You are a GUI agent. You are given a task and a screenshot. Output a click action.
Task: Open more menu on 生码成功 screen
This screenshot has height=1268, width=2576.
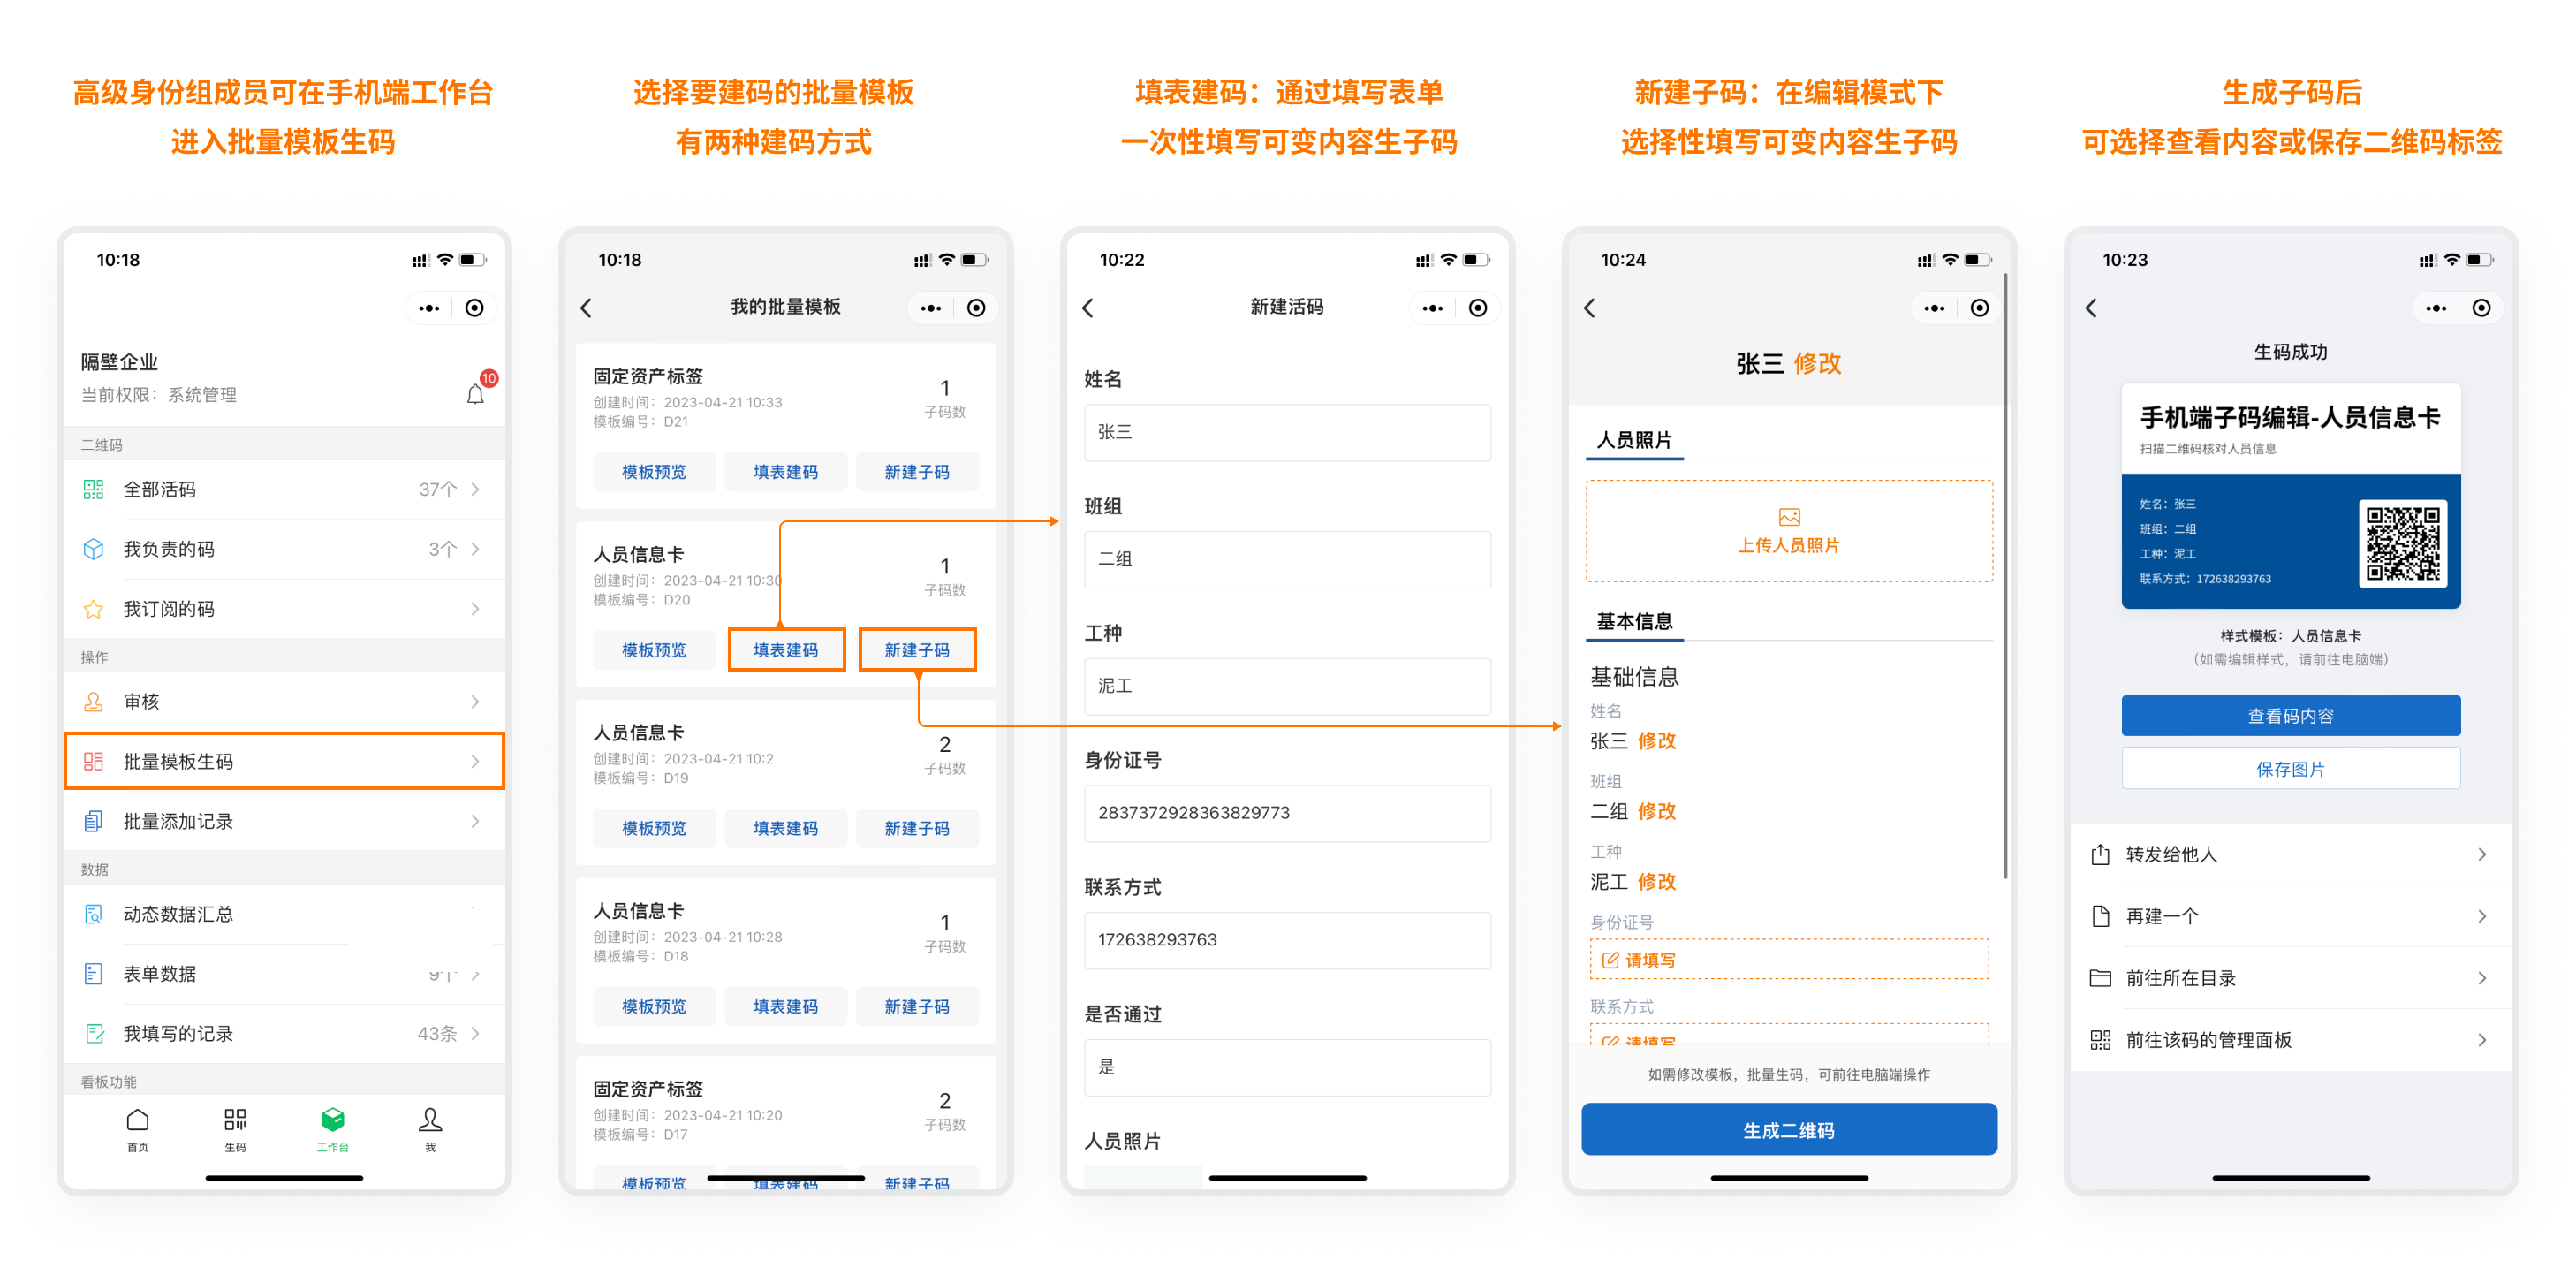click(x=2436, y=308)
